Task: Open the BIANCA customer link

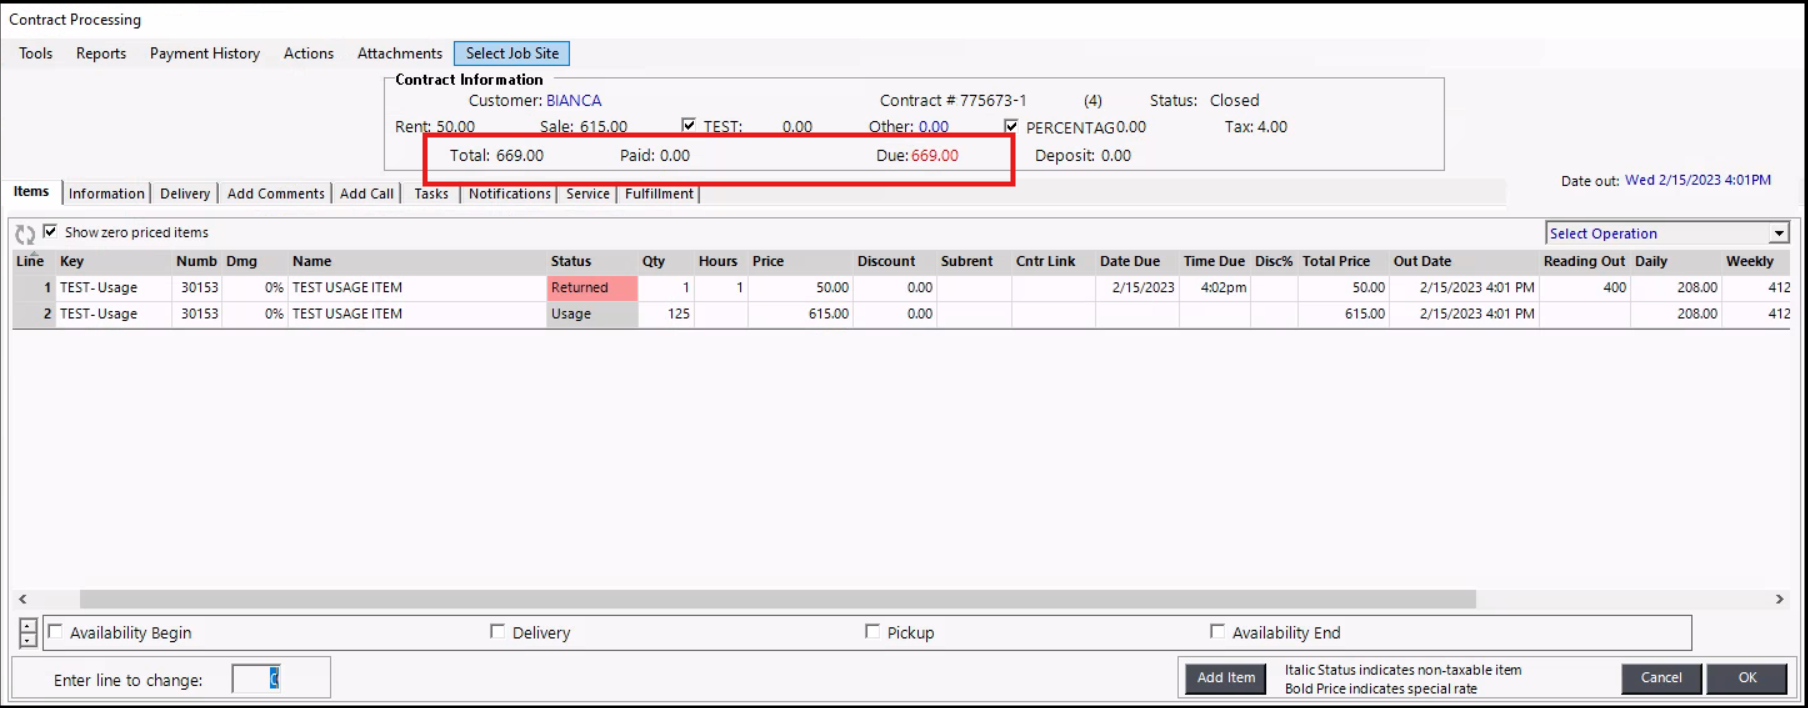Action: [x=574, y=101]
